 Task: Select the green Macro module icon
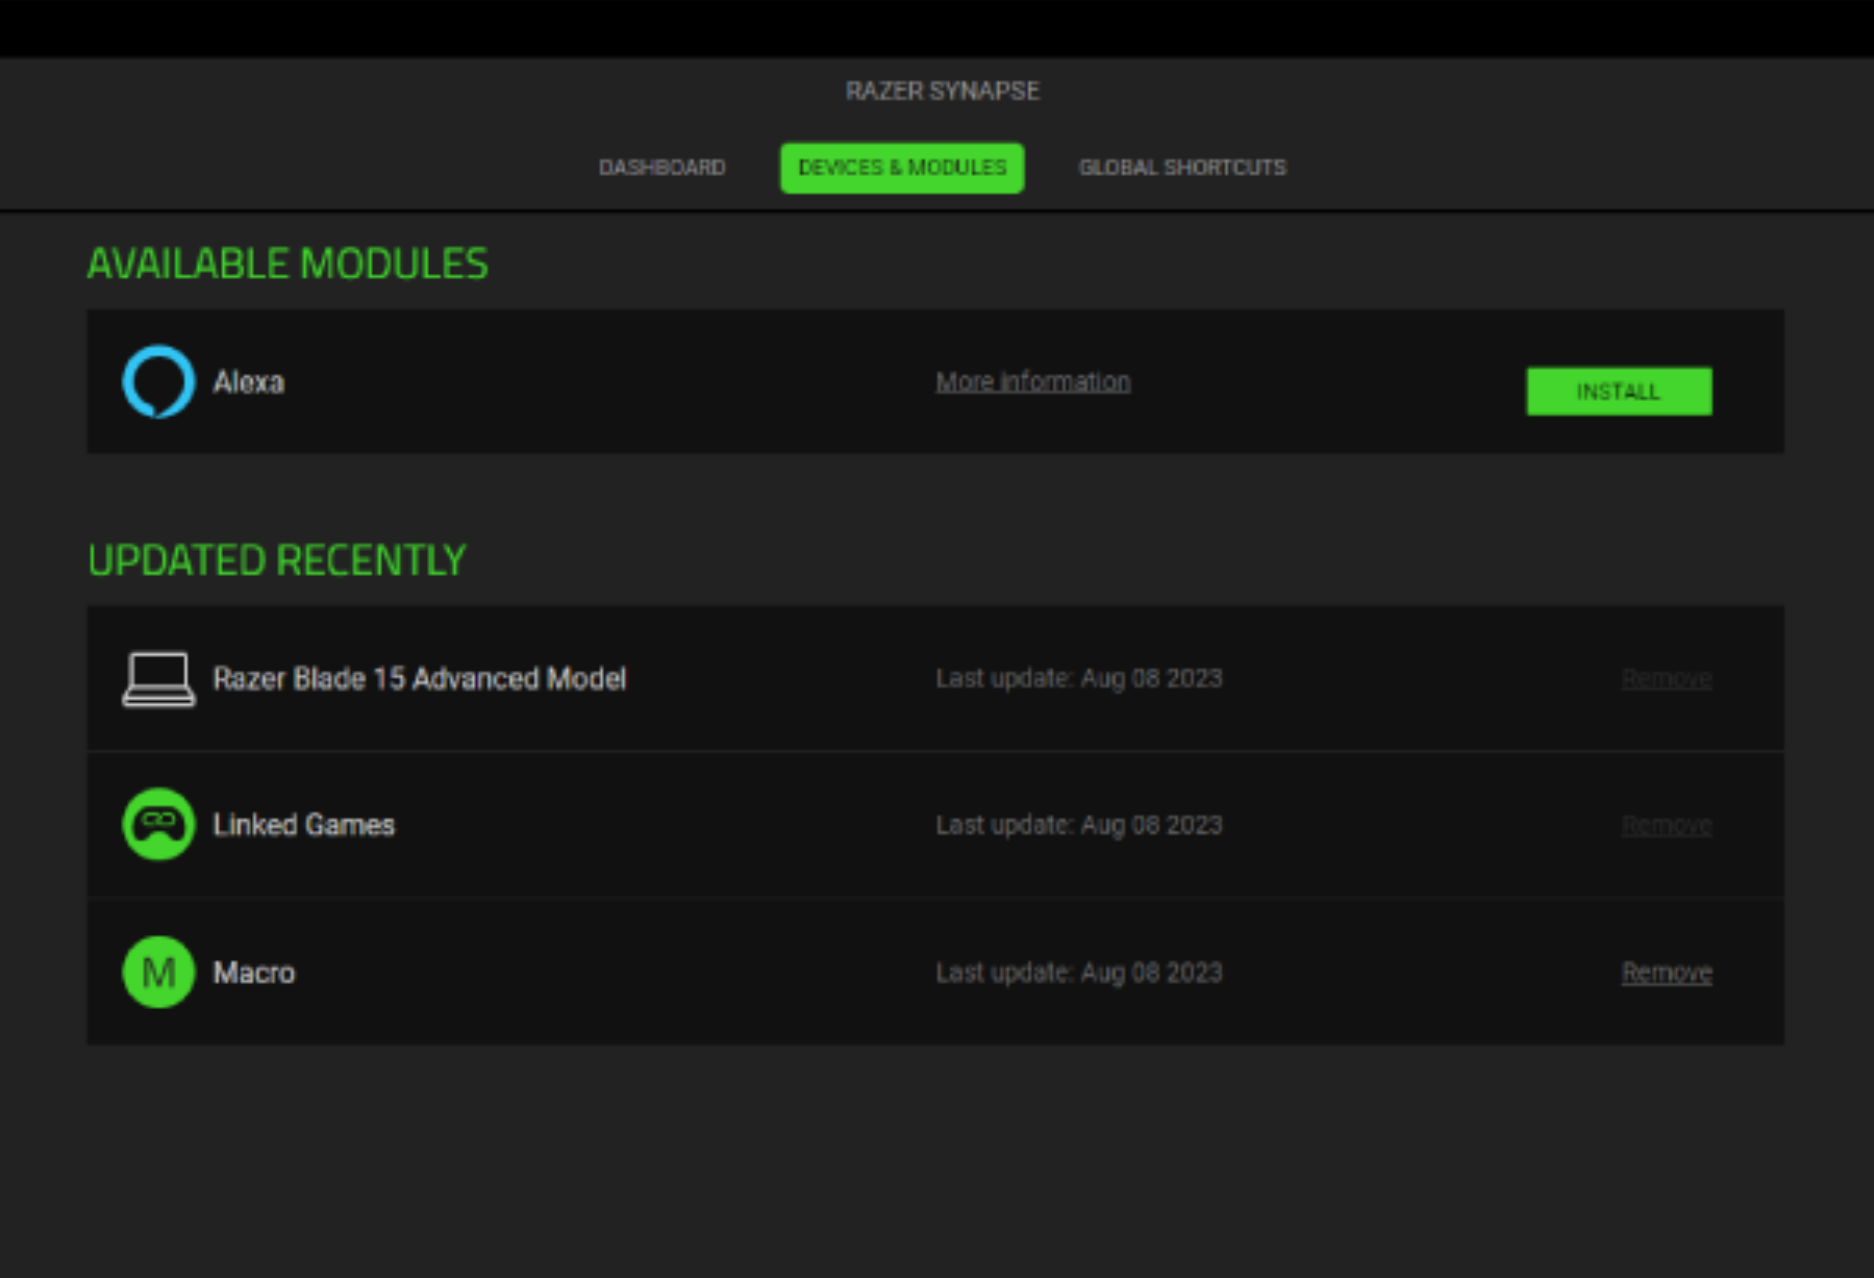pyautogui.click(x=157, y=972)
